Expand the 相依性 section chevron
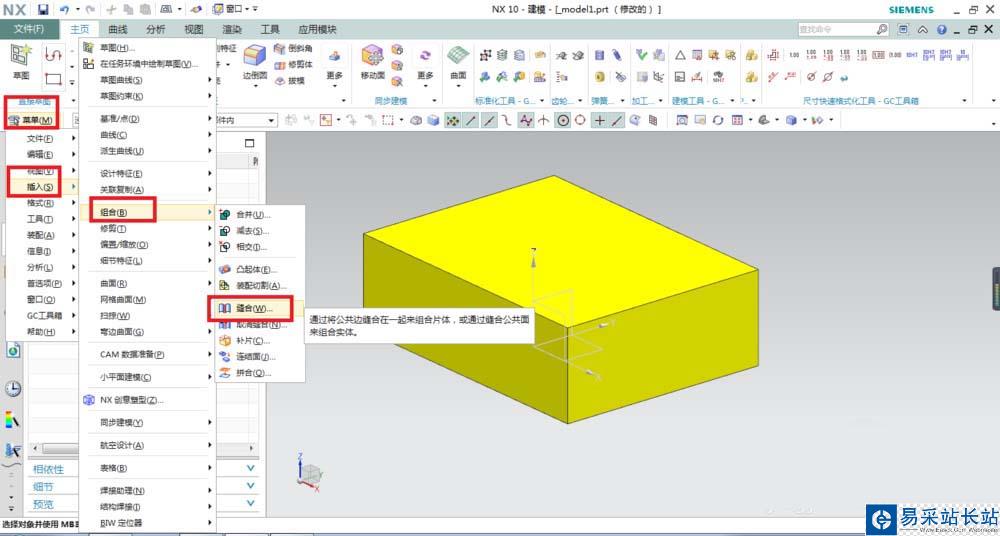1000x536 pixels. 251,468
